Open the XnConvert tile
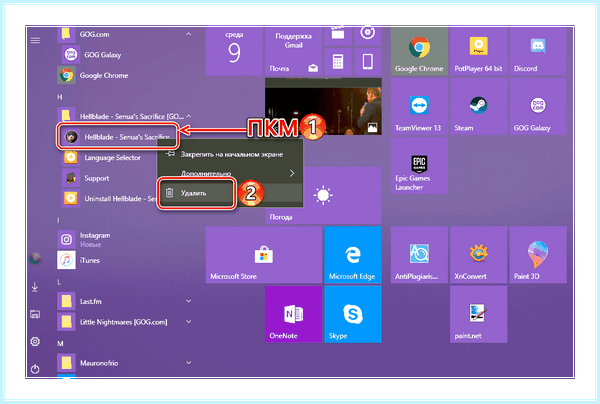 pos(478,255)
